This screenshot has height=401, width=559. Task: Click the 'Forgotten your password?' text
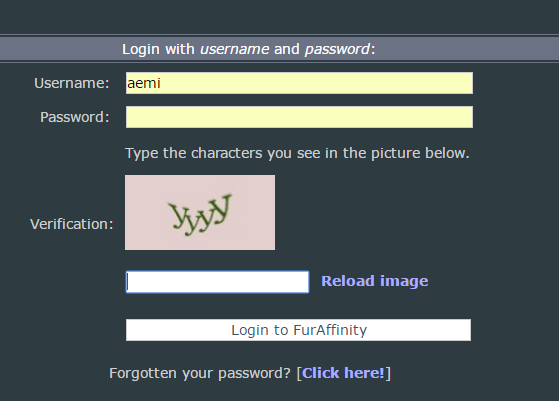pyautogui.click(x=200, y=373)
